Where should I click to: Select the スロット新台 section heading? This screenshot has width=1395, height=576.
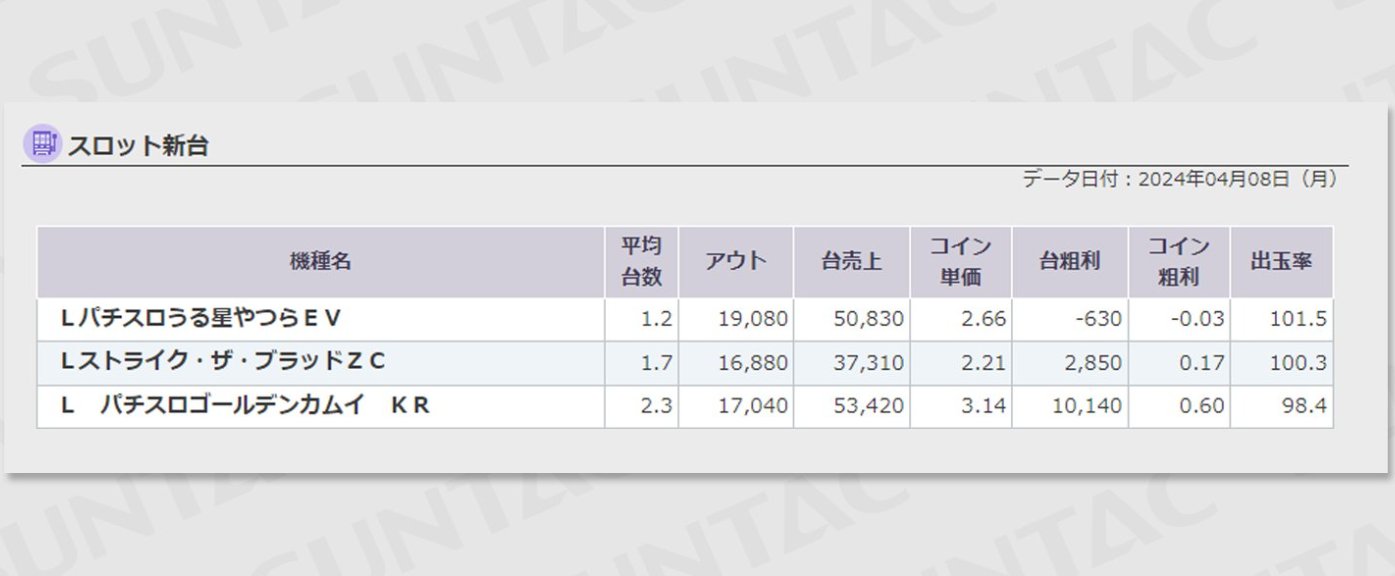coord(138,146)
